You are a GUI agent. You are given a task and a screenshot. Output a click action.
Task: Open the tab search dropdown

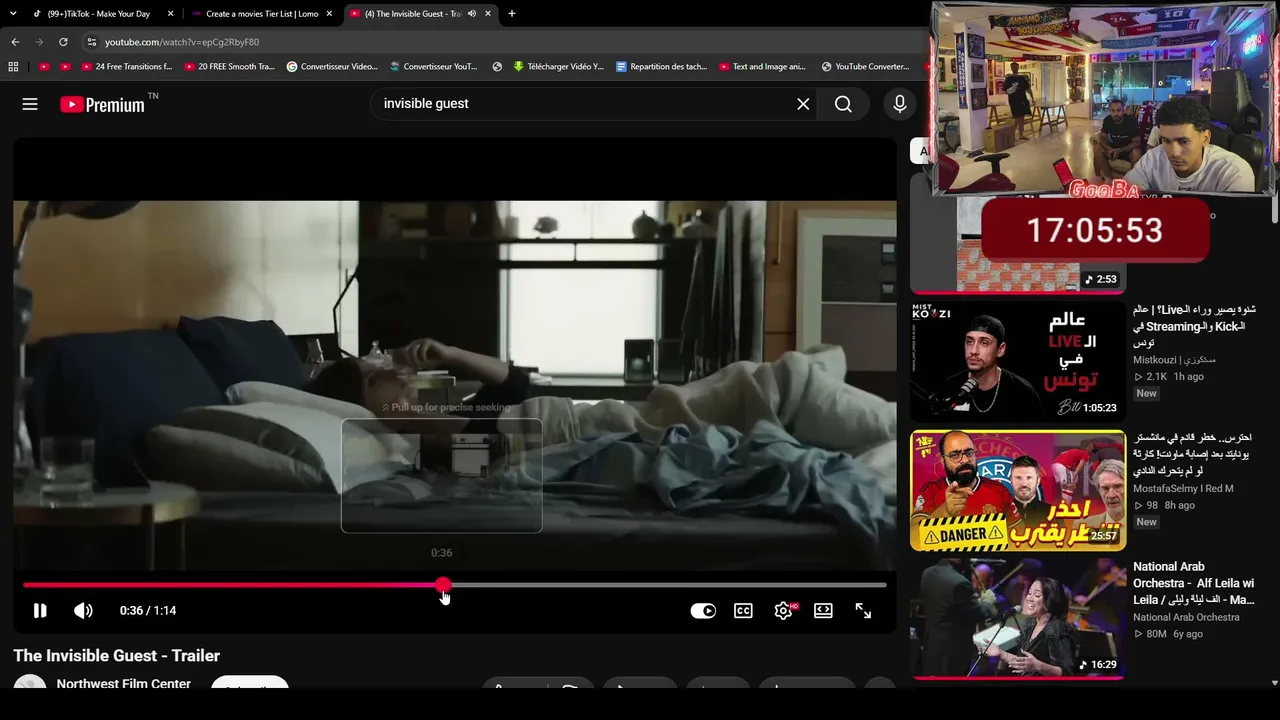tap(13, 14)
